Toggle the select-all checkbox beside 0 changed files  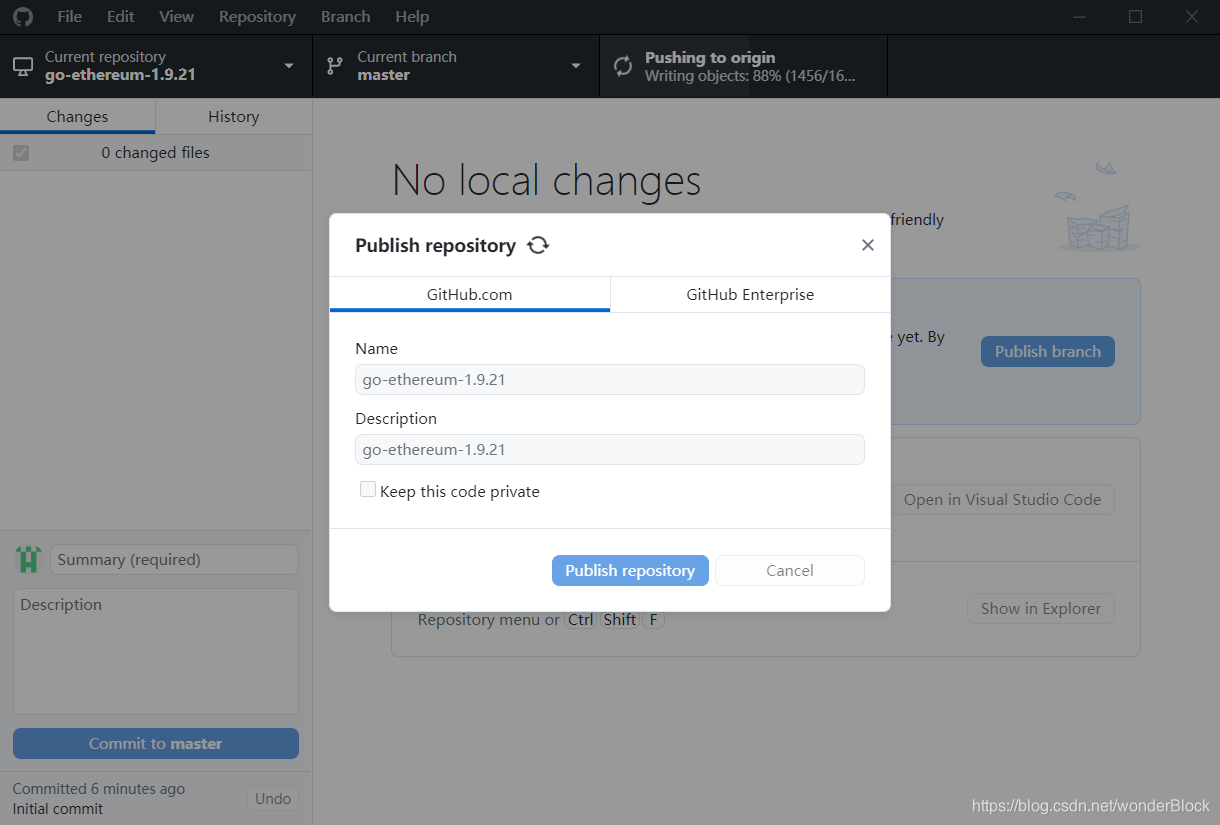21,153
